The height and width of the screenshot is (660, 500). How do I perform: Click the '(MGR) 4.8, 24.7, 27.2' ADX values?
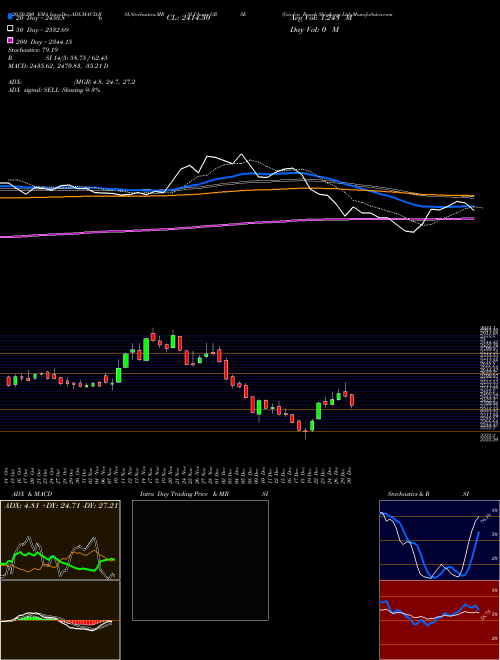pos(104,82)
